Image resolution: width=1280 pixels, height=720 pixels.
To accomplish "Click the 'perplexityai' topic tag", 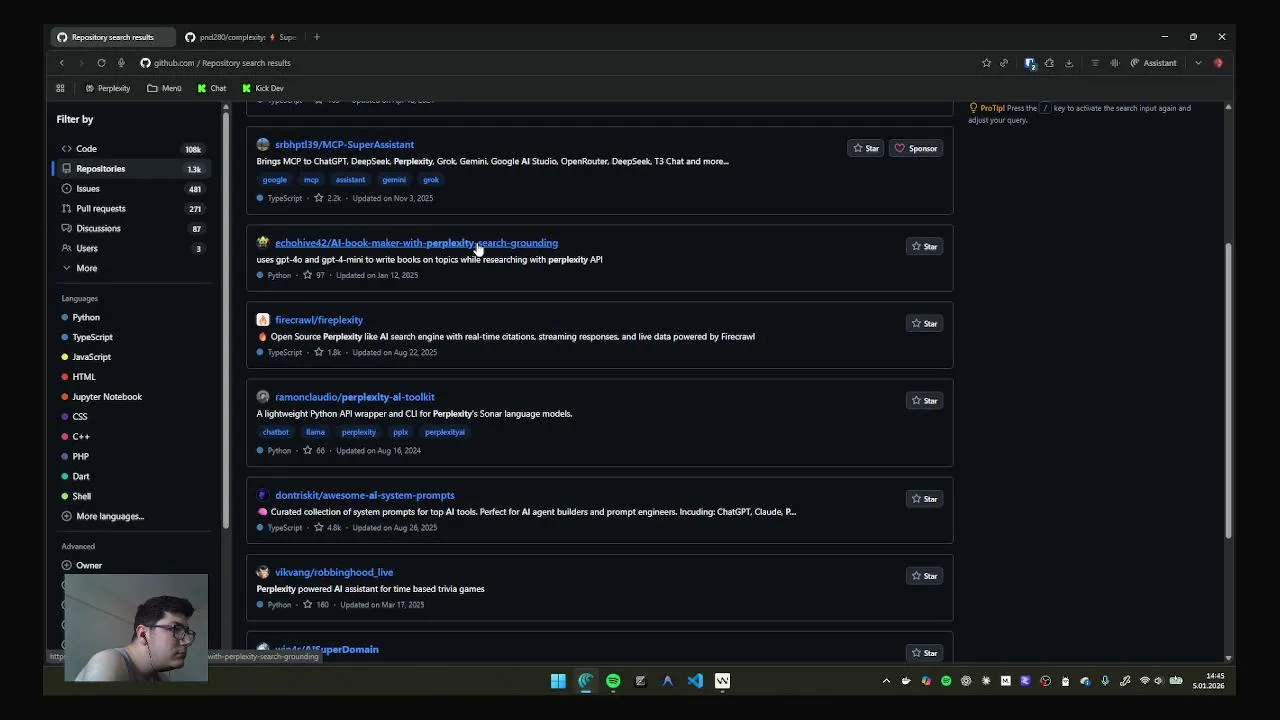I will pos(445,432).
